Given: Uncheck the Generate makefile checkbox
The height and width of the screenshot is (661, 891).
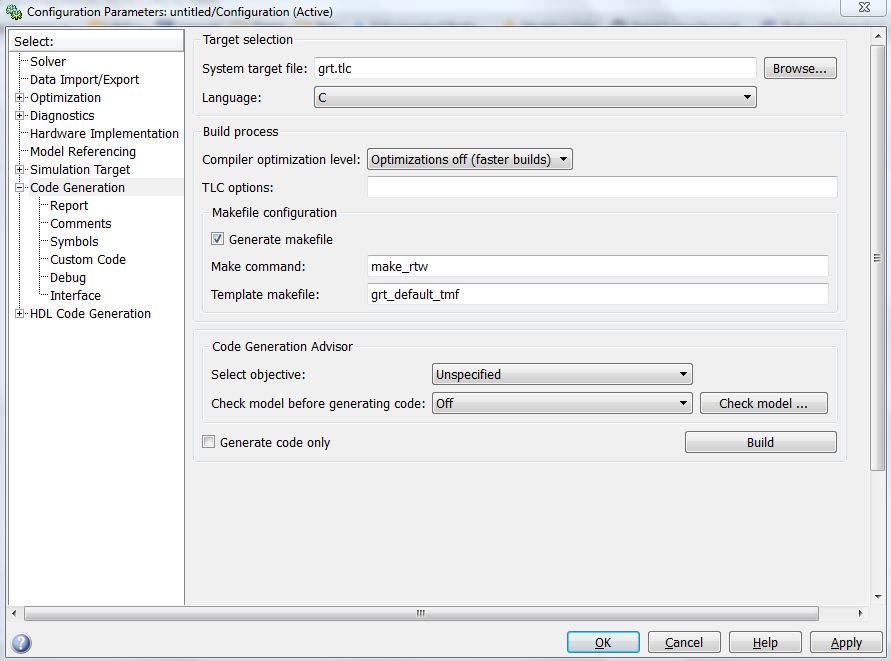Looking at the screenshot, I should pos(217,240).
